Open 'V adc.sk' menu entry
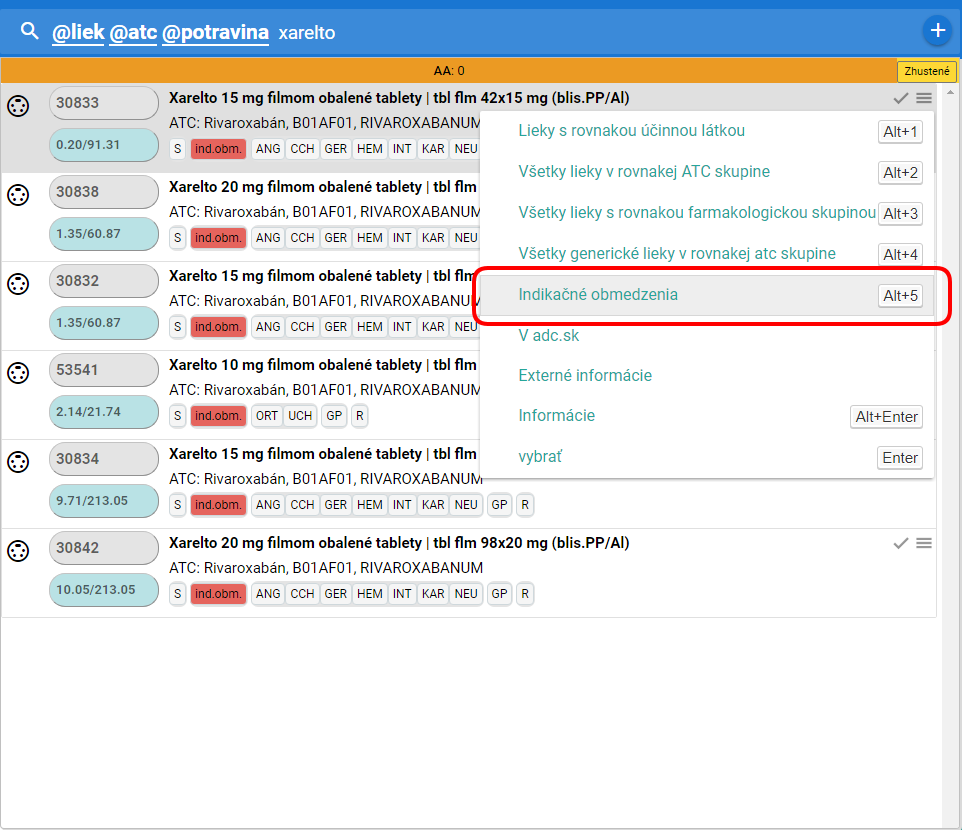This screenshot has width=962, height=830. coord(707,336)
